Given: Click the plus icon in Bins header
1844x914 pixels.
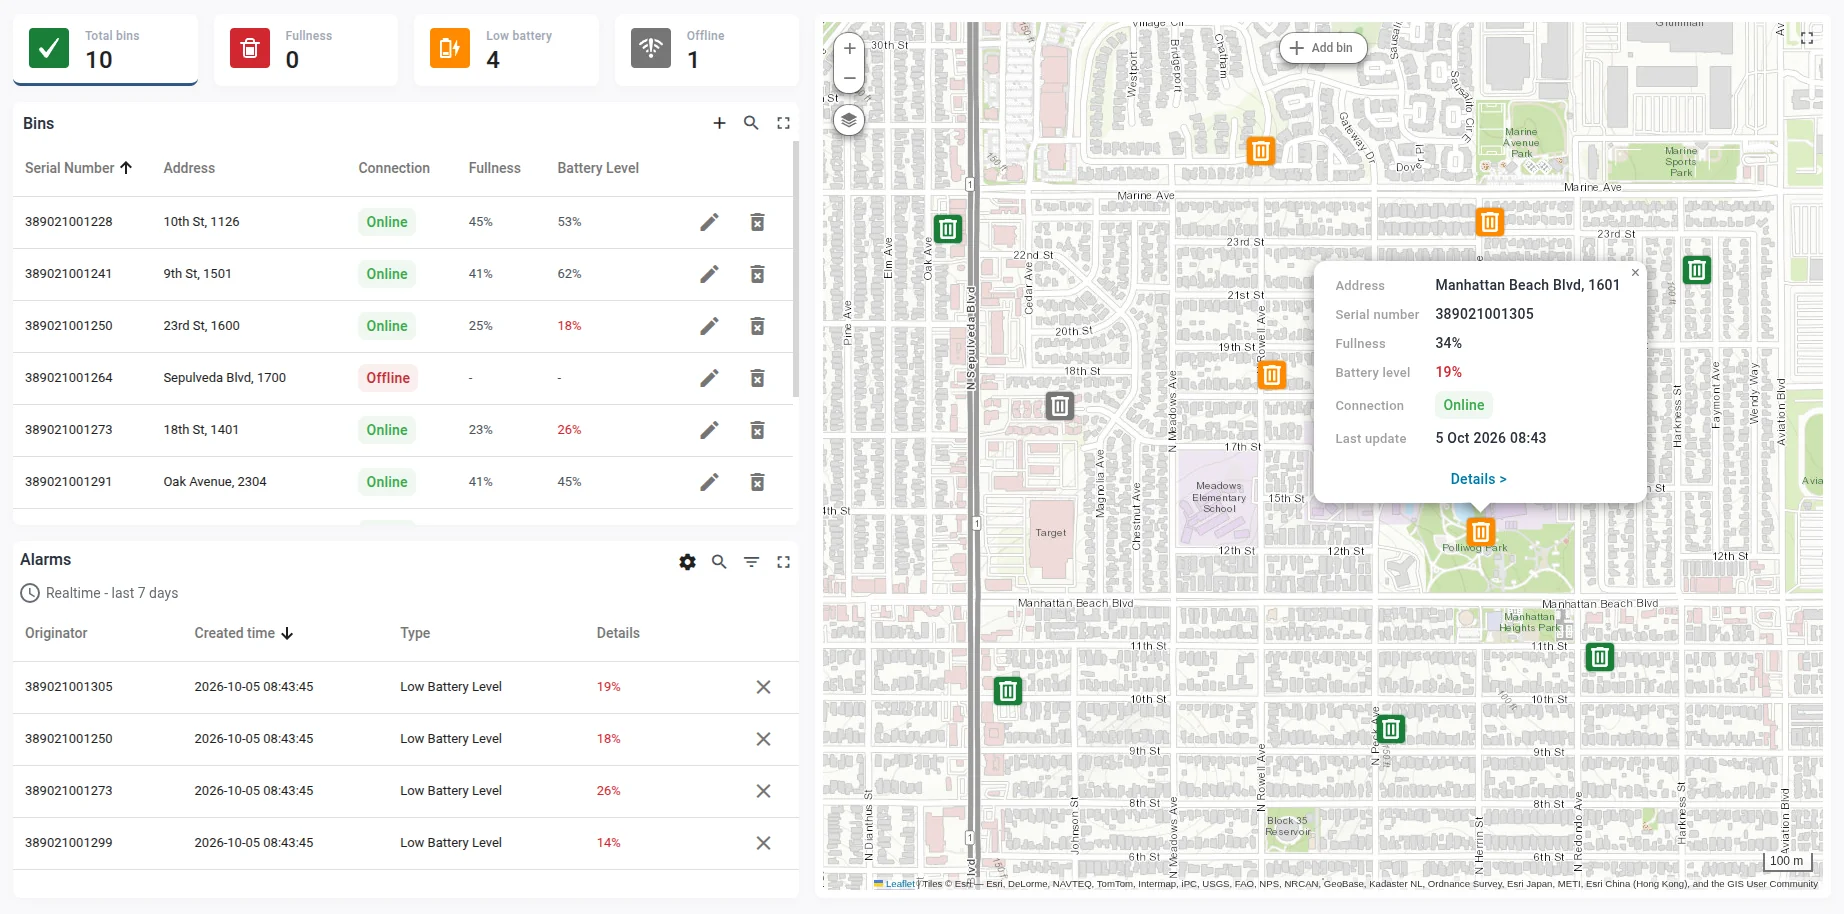Looking at the screenshot, I should tap(719, 123).
